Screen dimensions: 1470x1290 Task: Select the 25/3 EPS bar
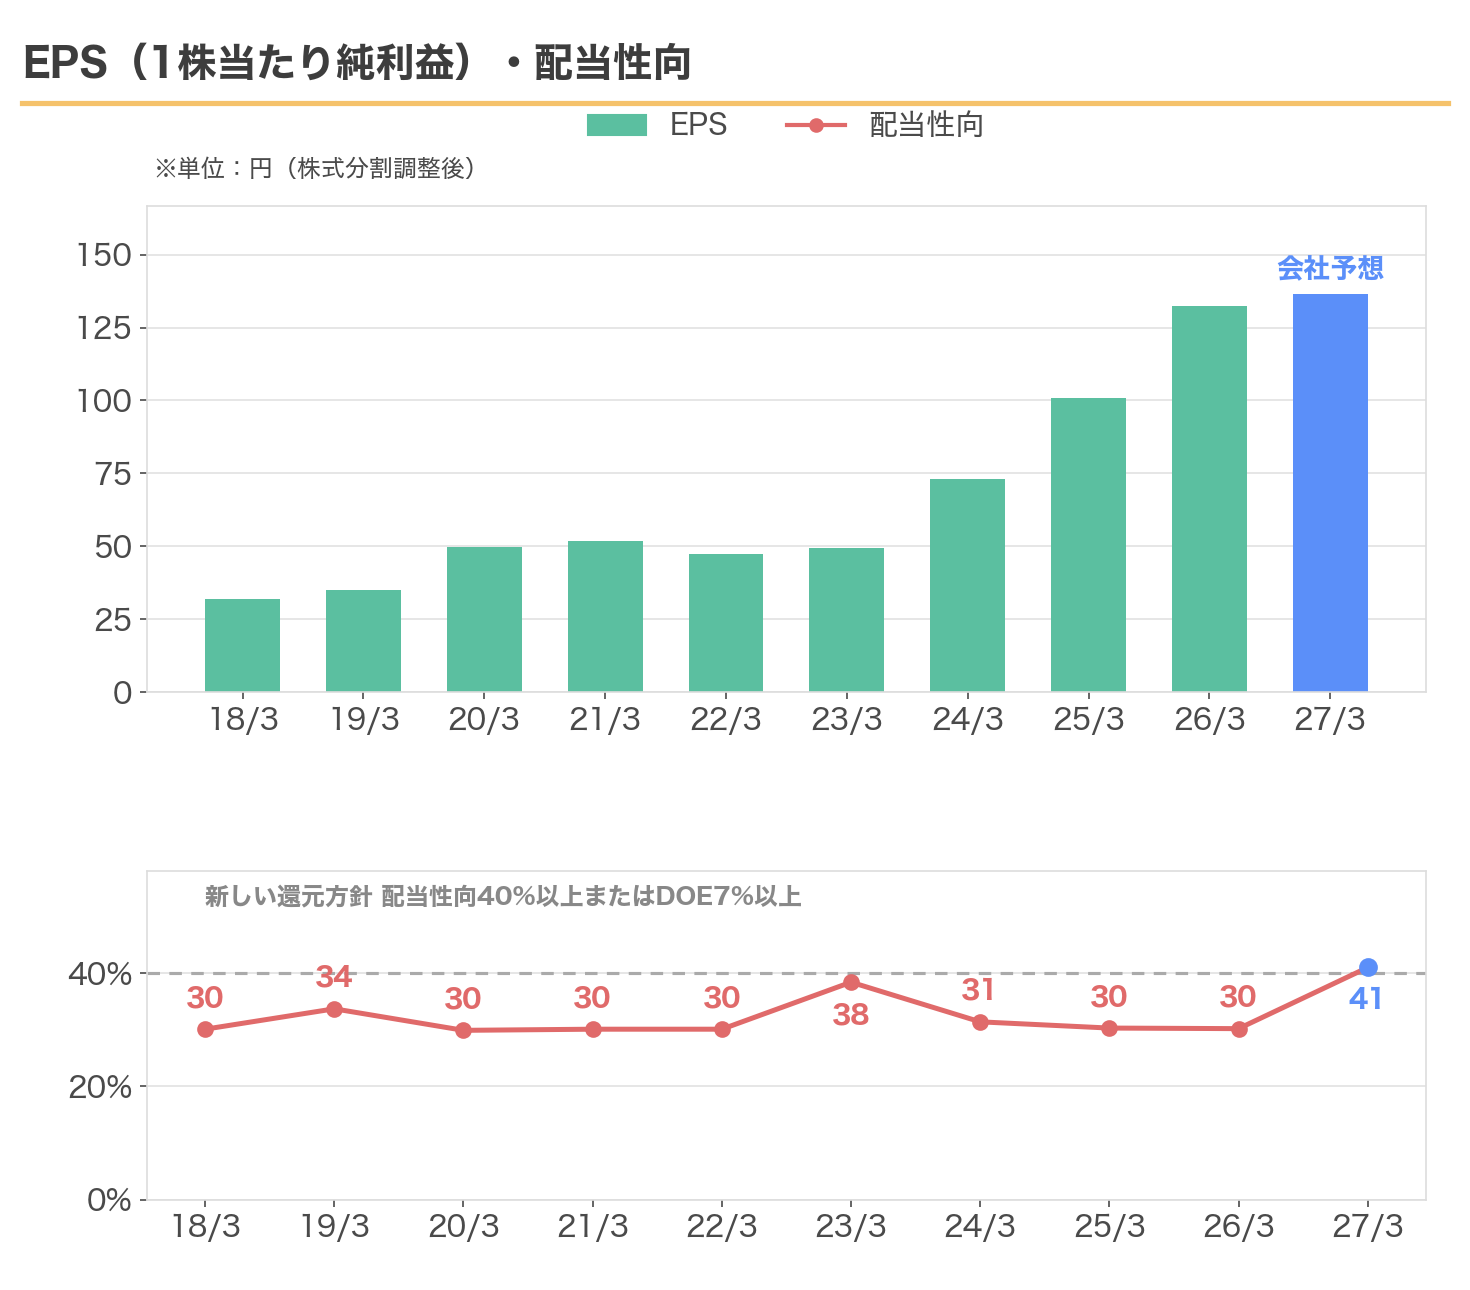[x=1088, y=544]
